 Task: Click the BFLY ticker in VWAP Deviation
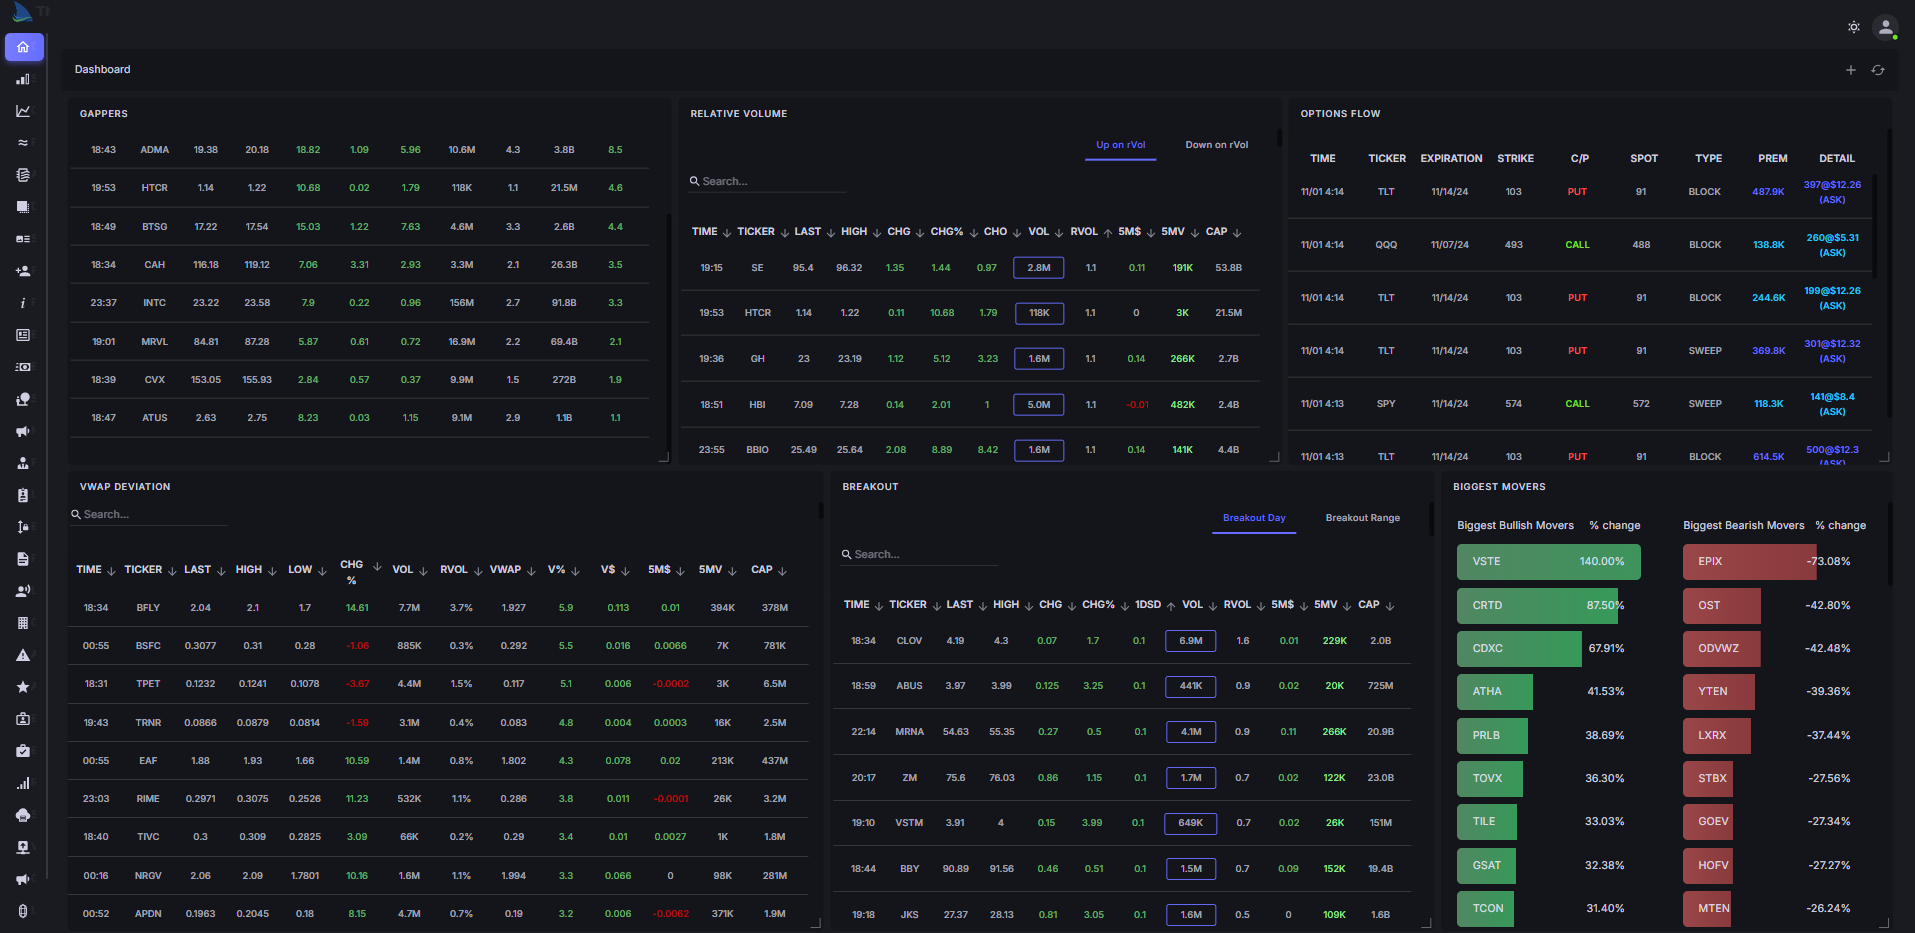[x=148, y=608]
